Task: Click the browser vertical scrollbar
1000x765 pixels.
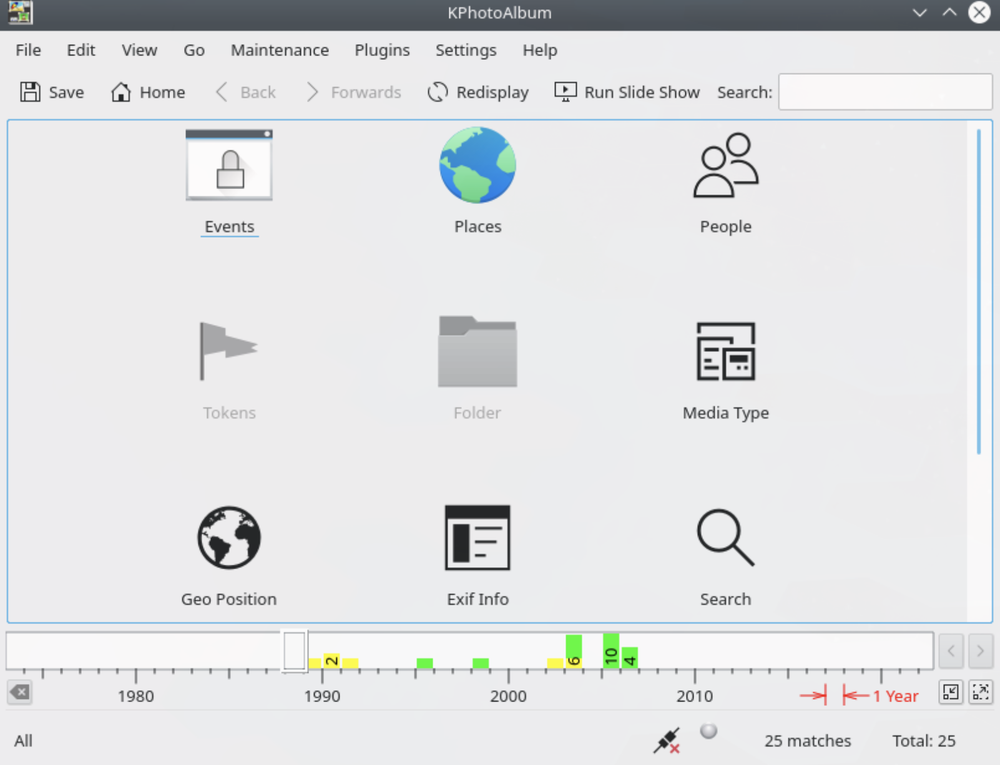Action: [x=979, y=291]
